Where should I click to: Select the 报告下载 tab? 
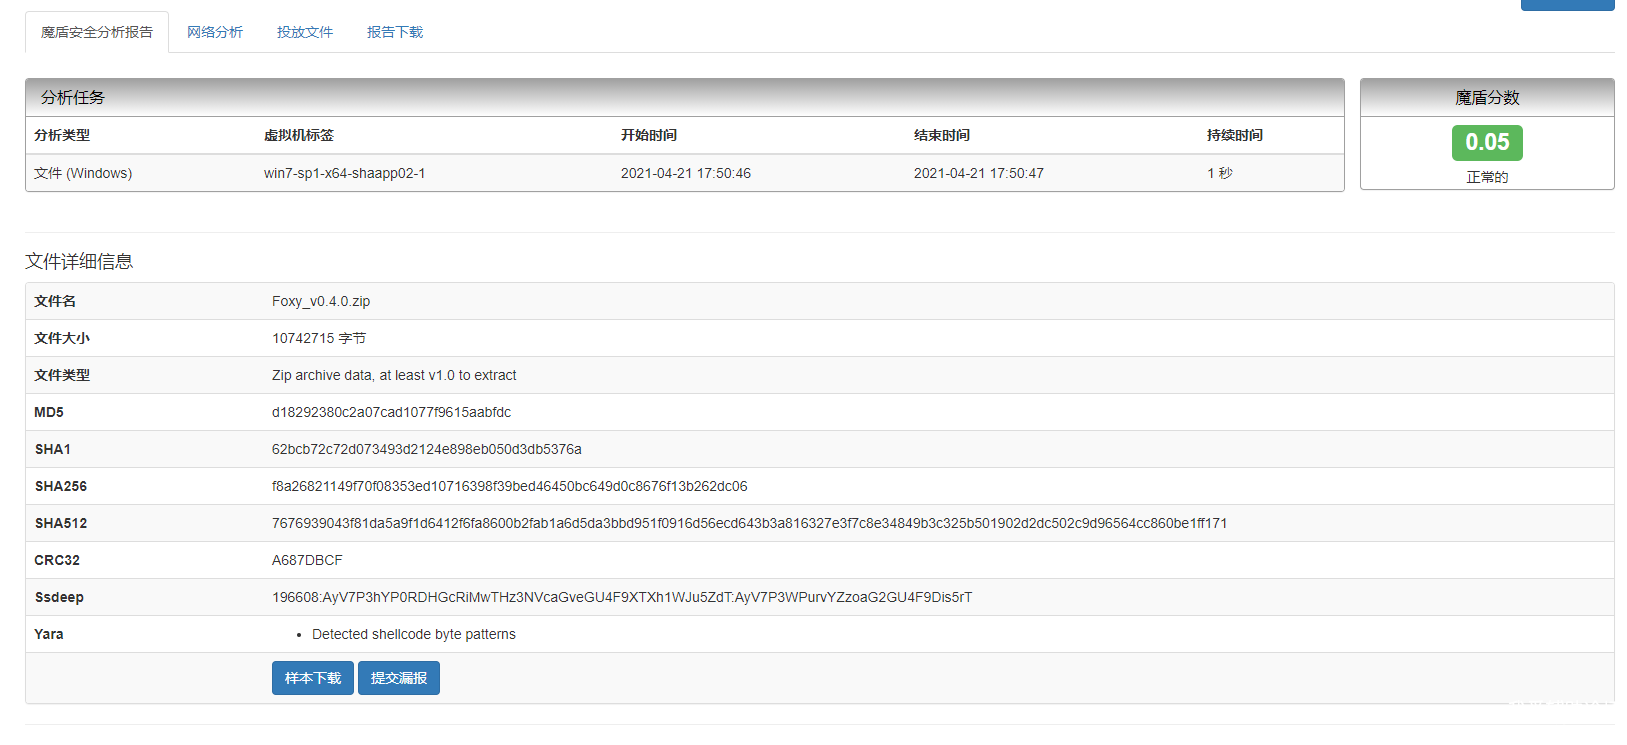394,32
